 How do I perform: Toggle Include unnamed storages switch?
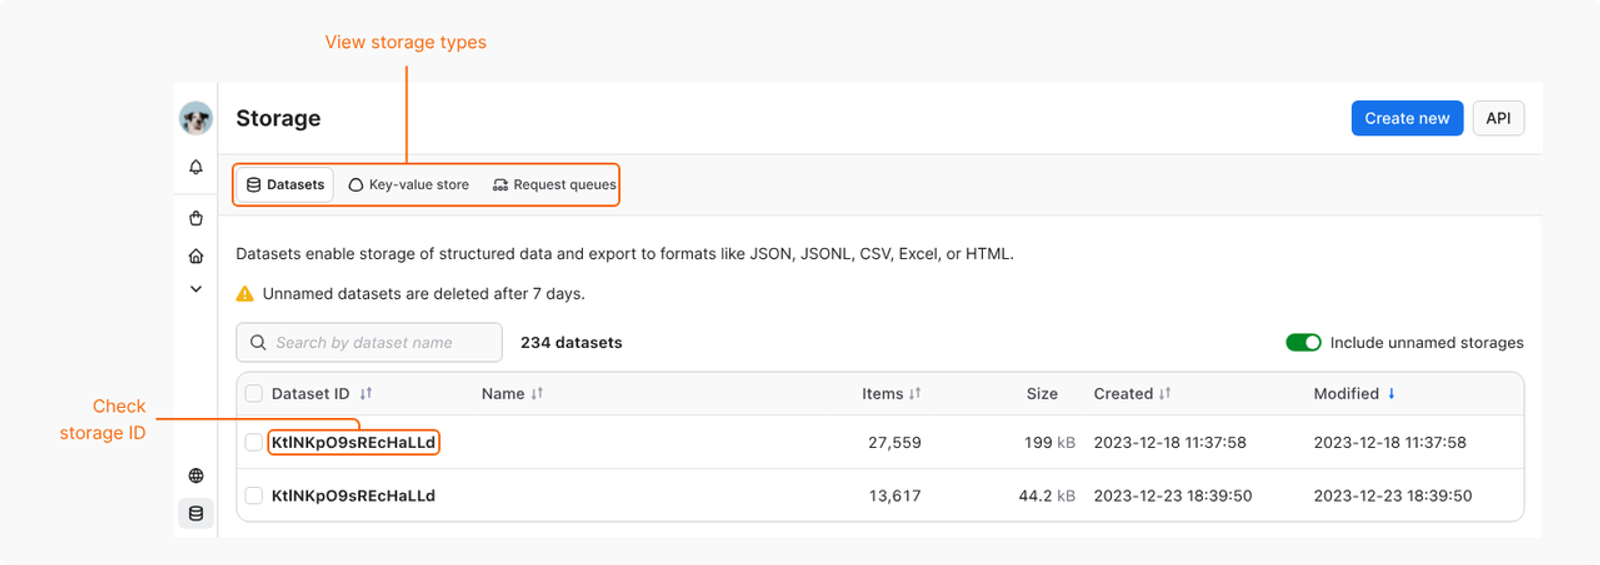click(1303, 342)
